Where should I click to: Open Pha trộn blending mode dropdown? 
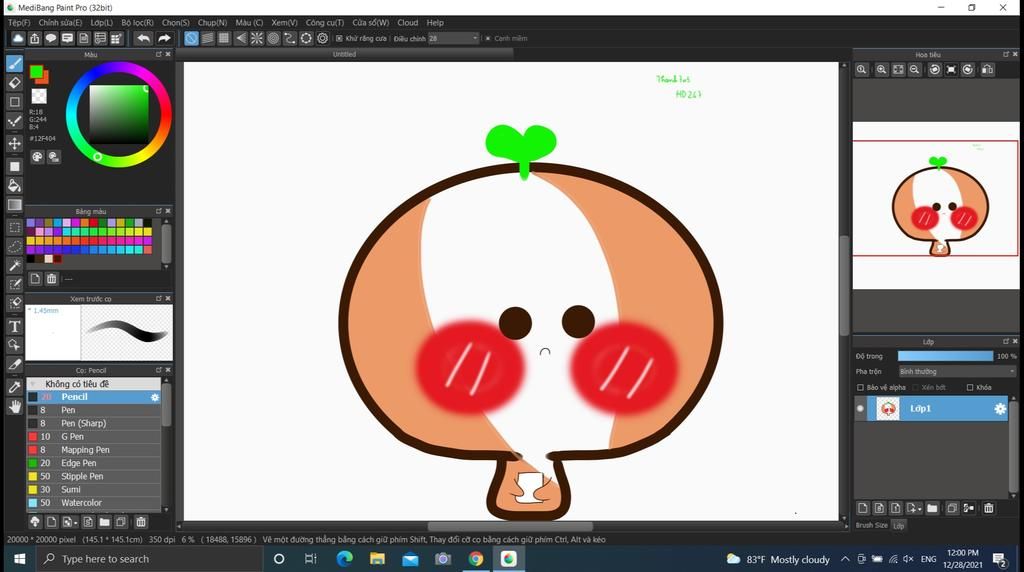pos(957,372)
